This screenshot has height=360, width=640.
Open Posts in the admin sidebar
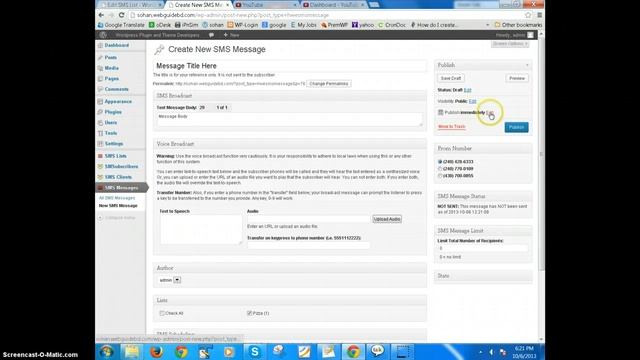(x=111, y=58)
